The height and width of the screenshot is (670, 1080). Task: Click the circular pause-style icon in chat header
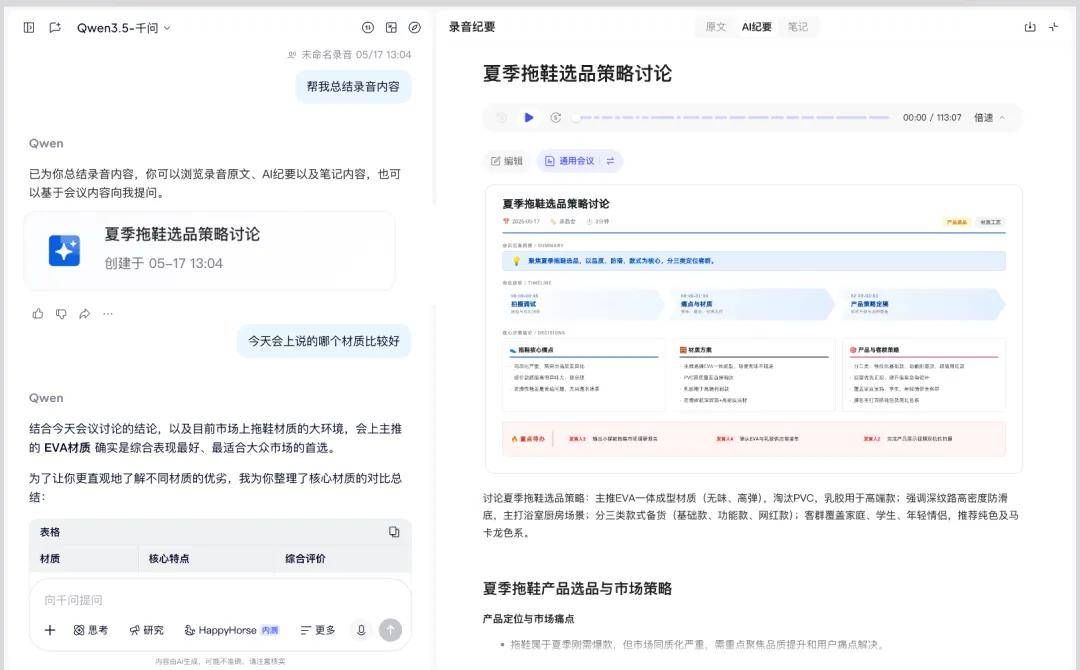(368, 28)
